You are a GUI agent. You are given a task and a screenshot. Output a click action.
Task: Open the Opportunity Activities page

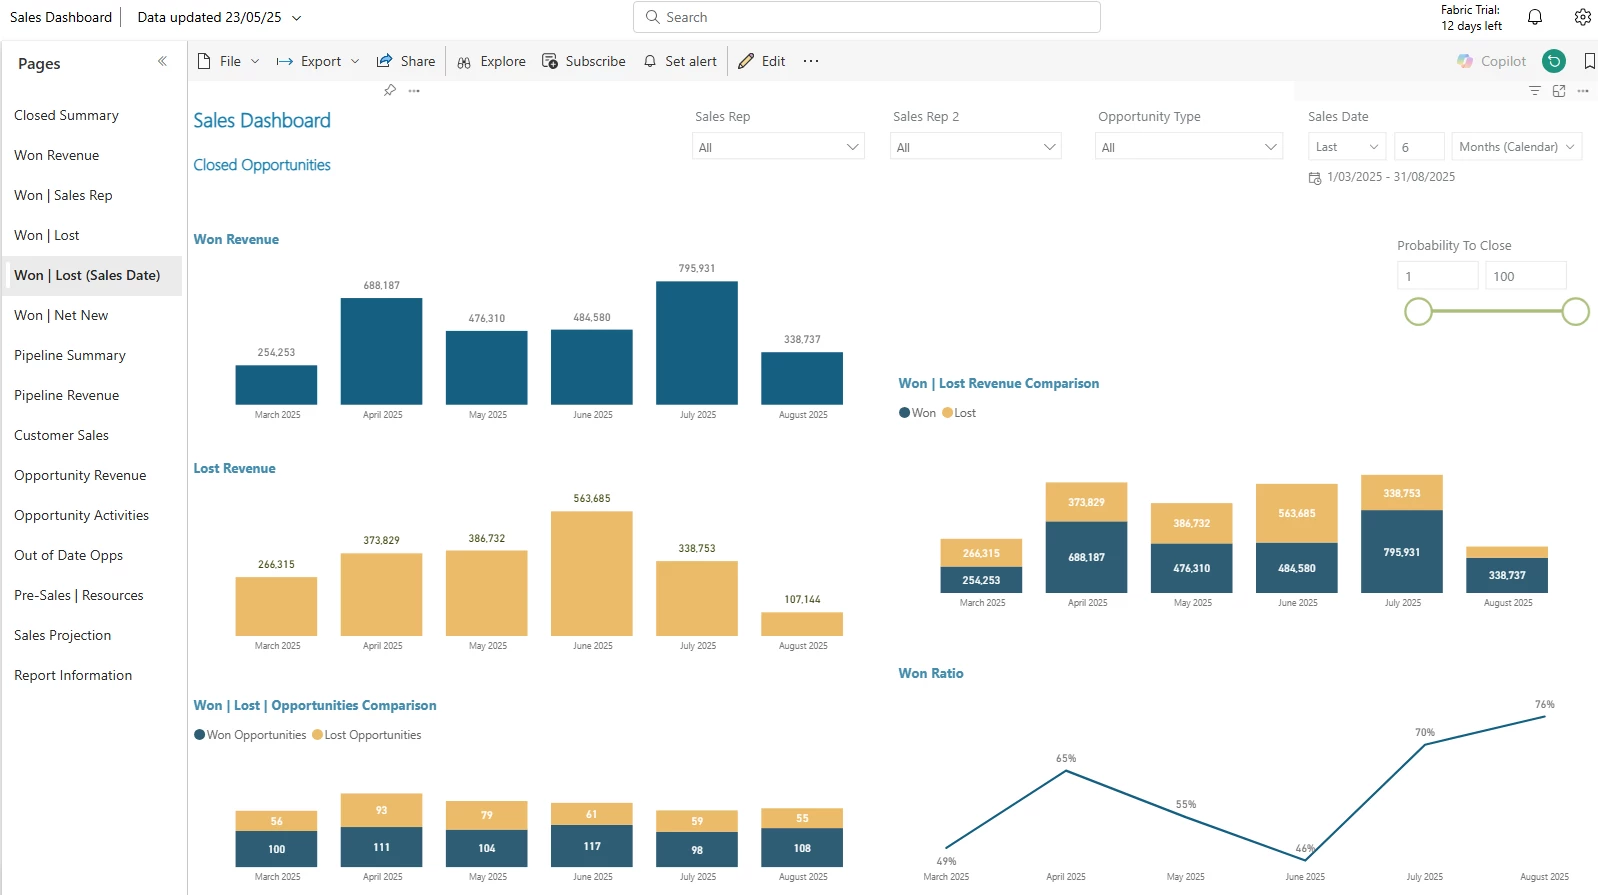[x=92, y=515]
